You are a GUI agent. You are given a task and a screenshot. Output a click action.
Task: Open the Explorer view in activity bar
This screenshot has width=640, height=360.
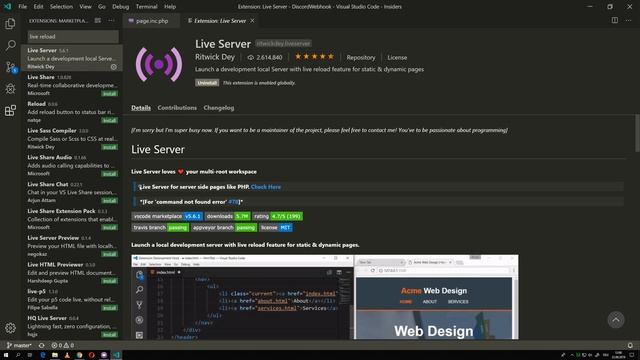pos(10,24)
